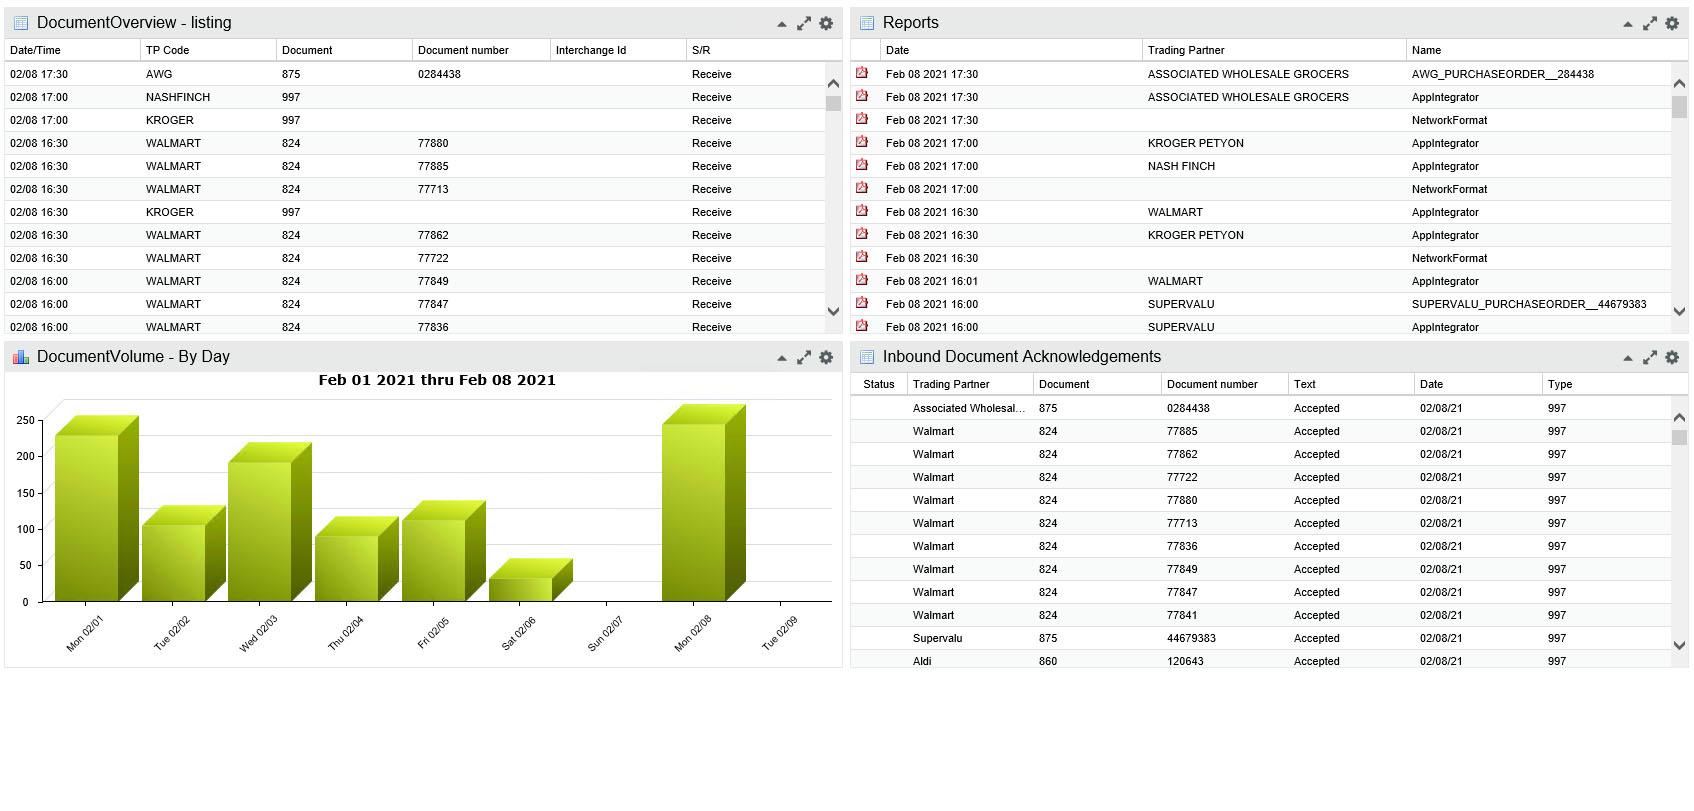
Task: Open PDF icon for 16:01 WALMART report
Action: coord(862,280)
